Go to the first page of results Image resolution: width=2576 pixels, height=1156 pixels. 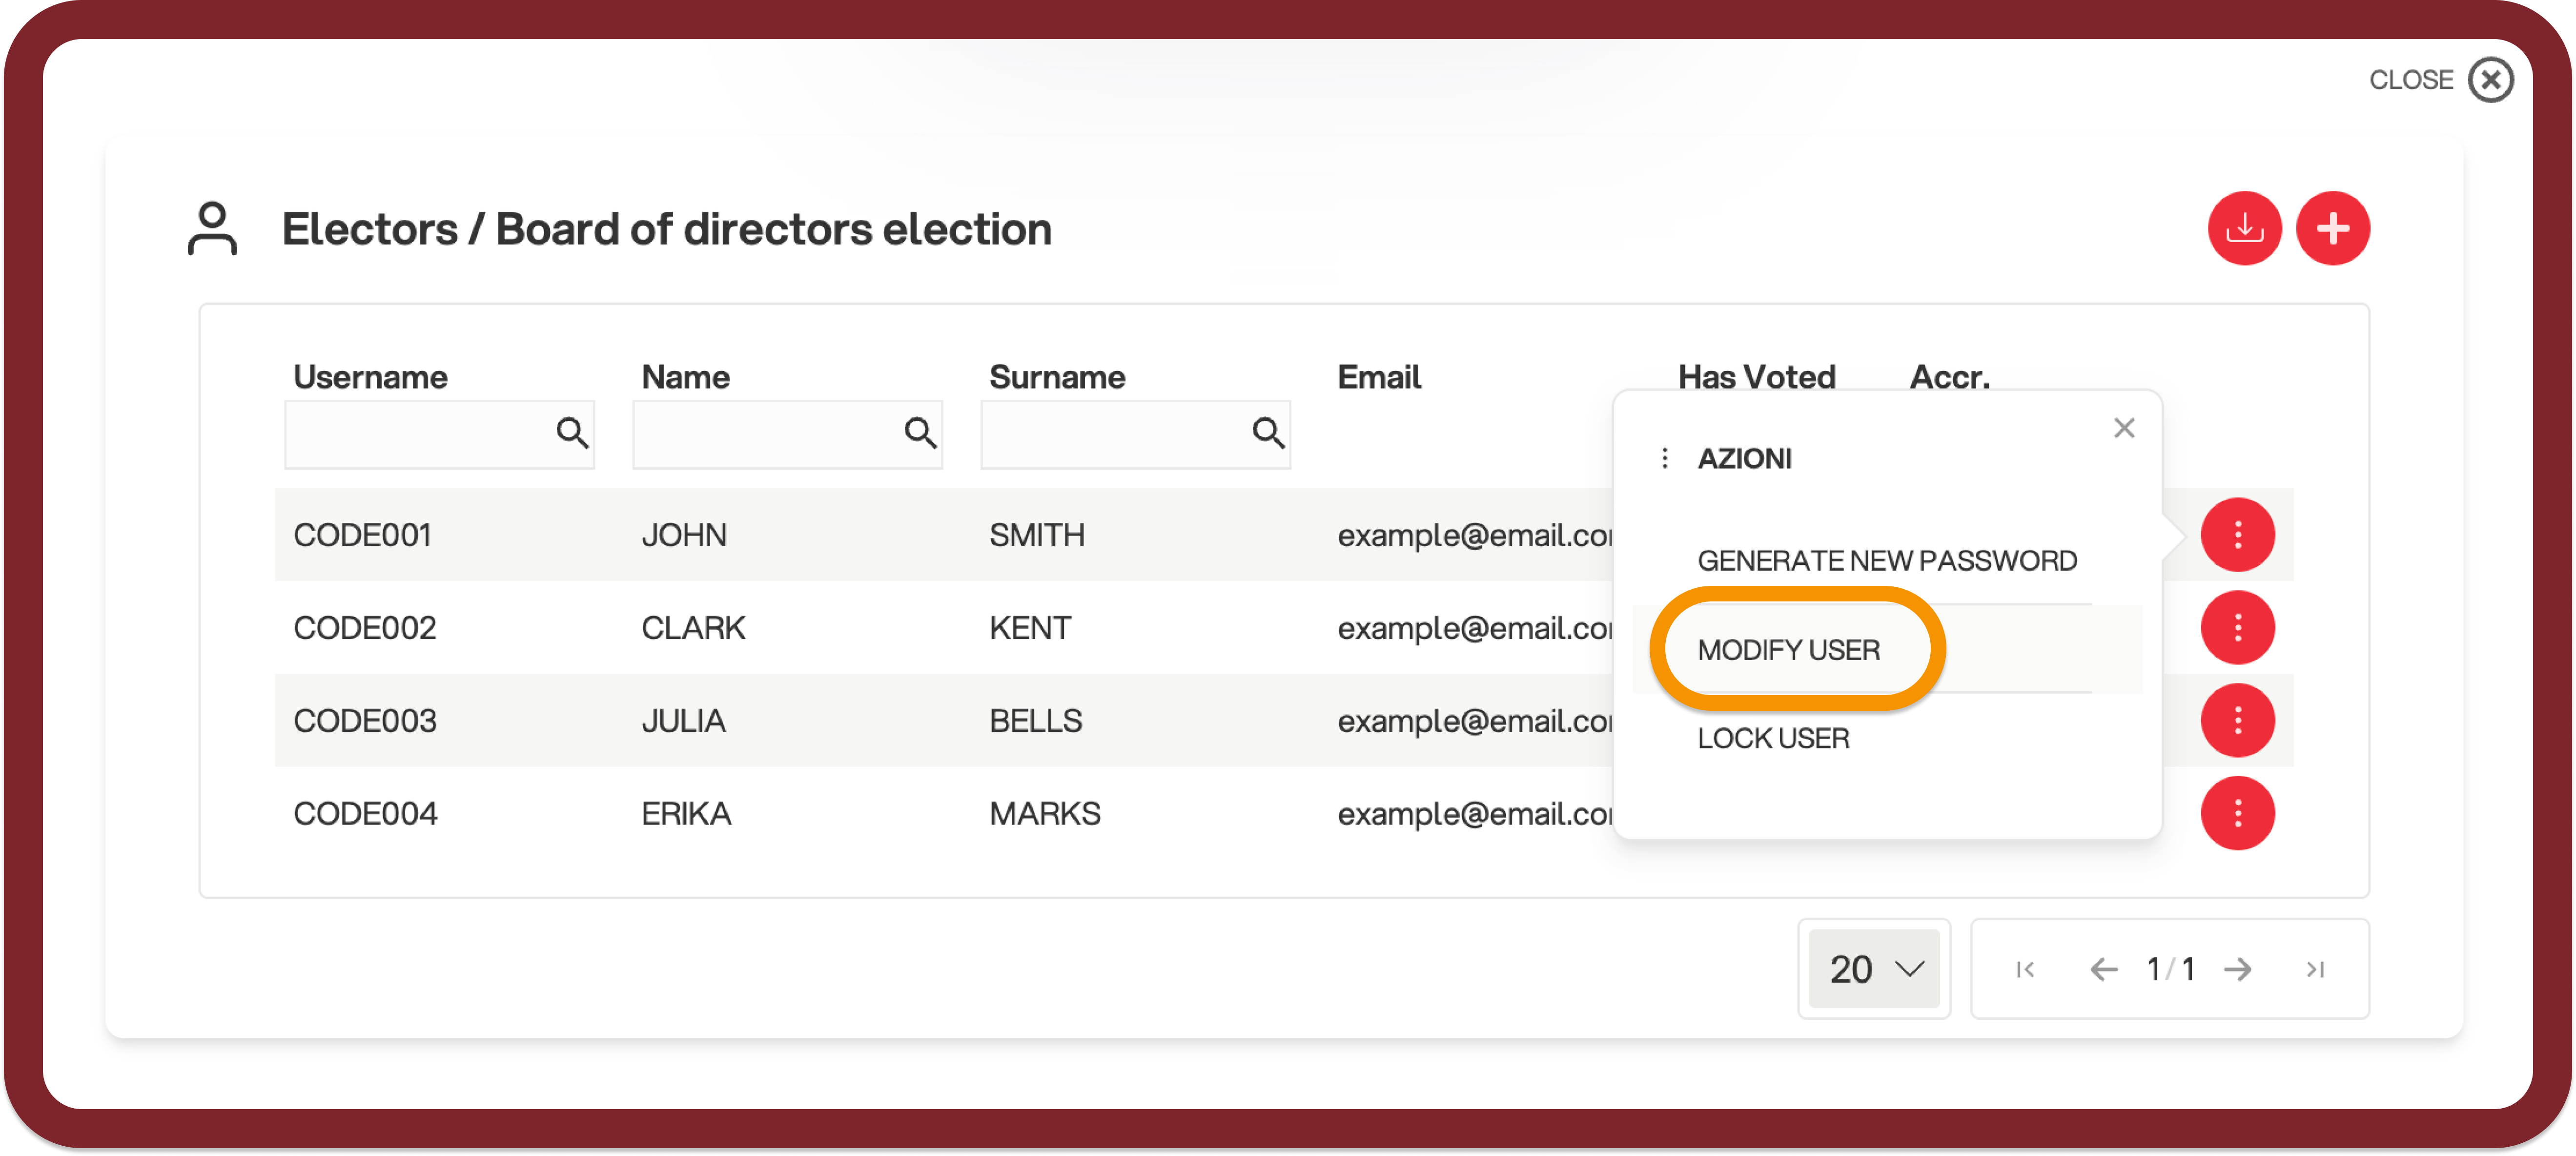pyautogui.click(x=2025, y=969)
